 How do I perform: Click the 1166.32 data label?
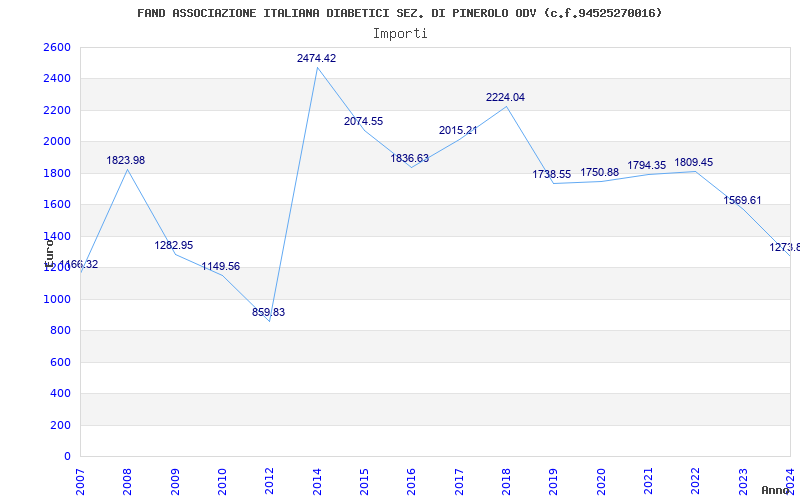79,264
